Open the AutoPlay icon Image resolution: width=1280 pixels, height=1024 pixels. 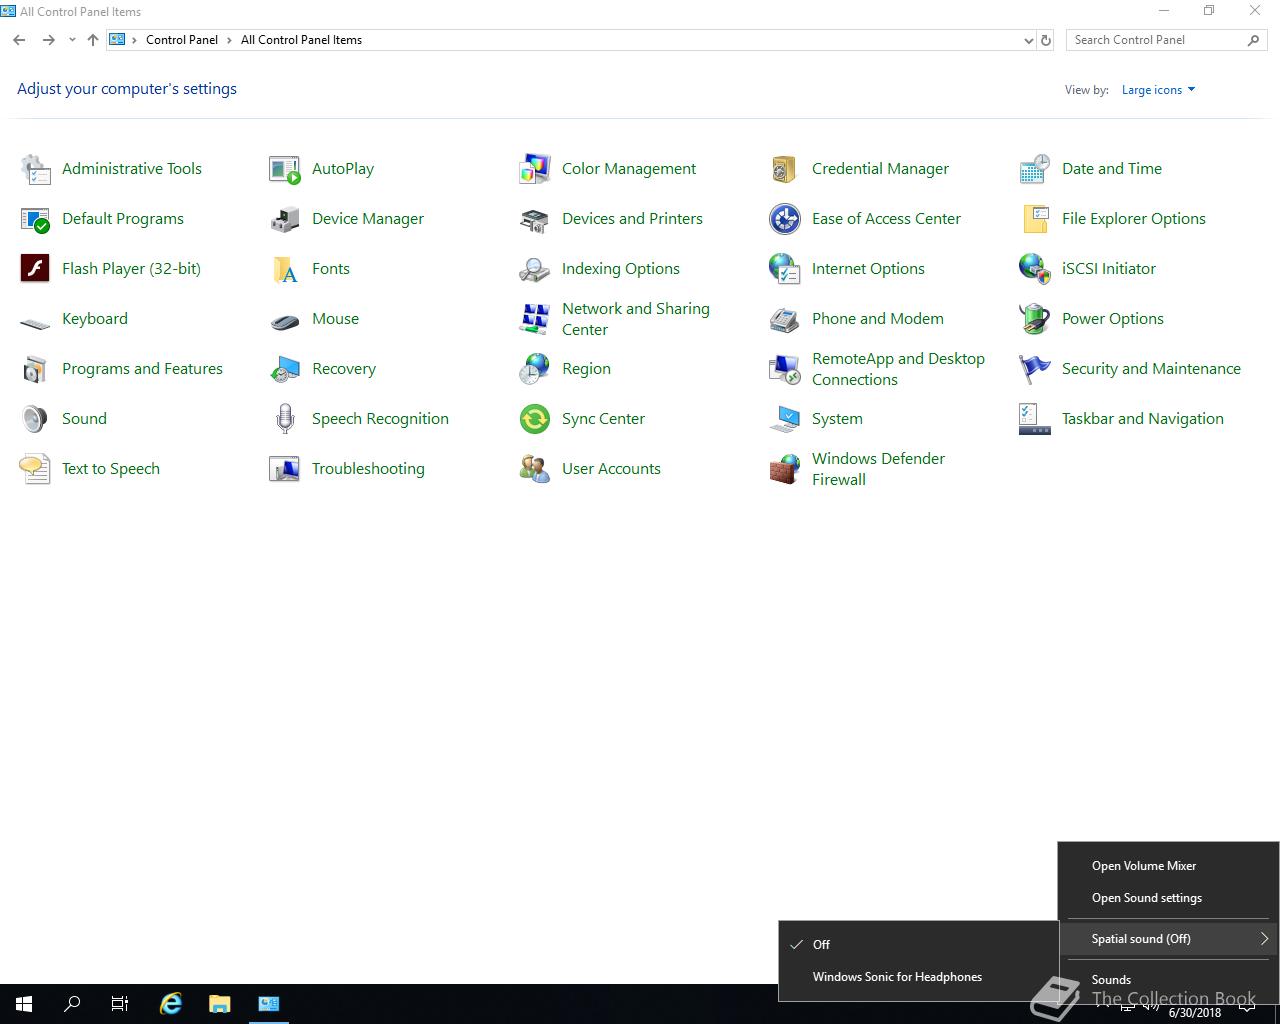click(x=285, y=169)
